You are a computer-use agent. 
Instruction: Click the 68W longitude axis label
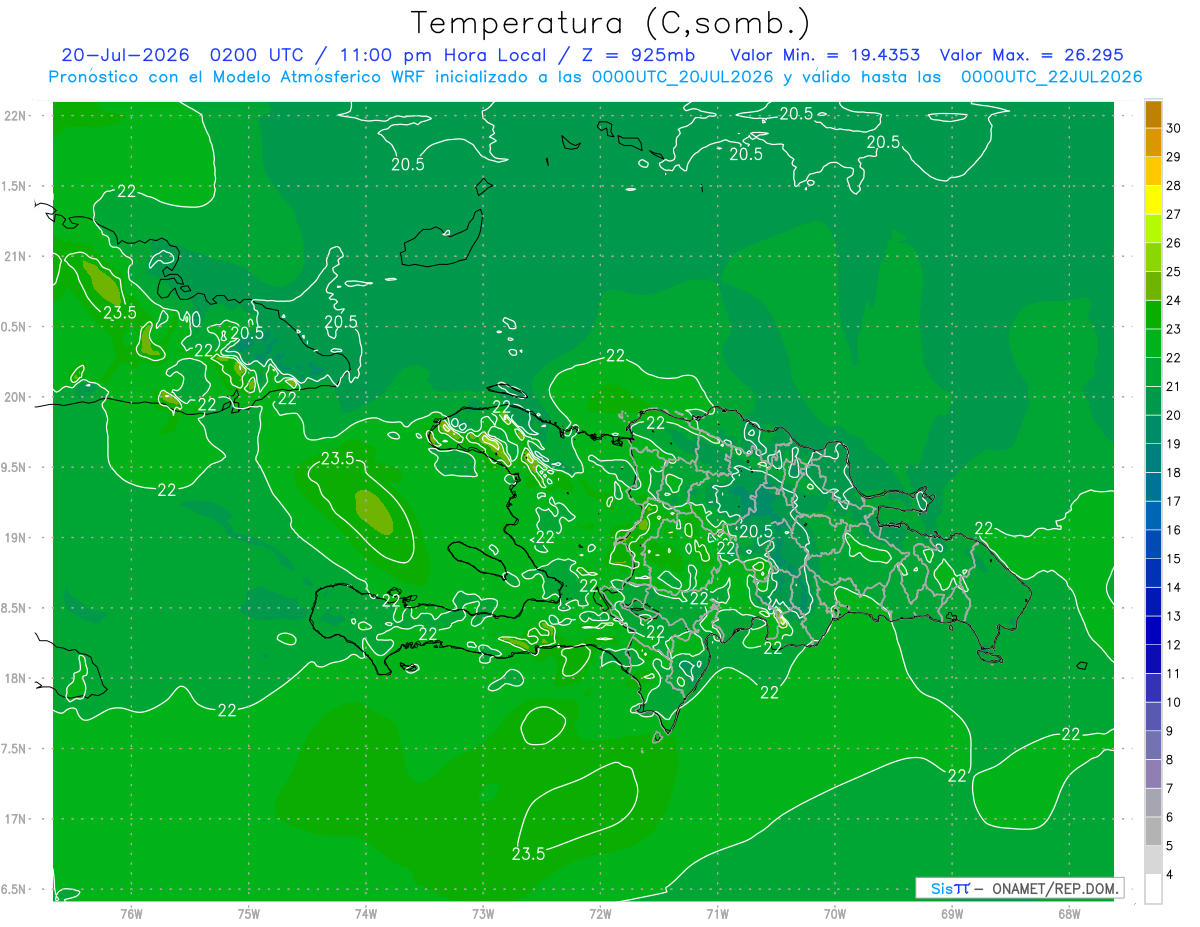(x=1069, y=913)
